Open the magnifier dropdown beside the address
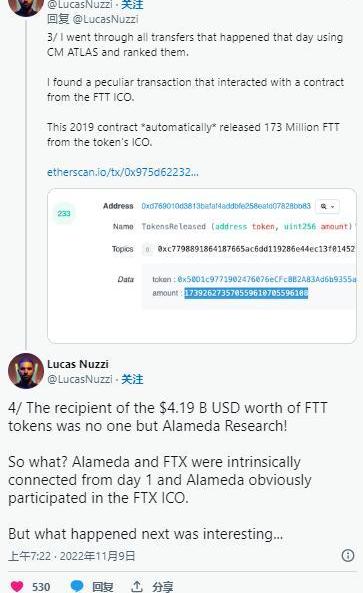Screen dimensions: 363x593 pos(327,206)
